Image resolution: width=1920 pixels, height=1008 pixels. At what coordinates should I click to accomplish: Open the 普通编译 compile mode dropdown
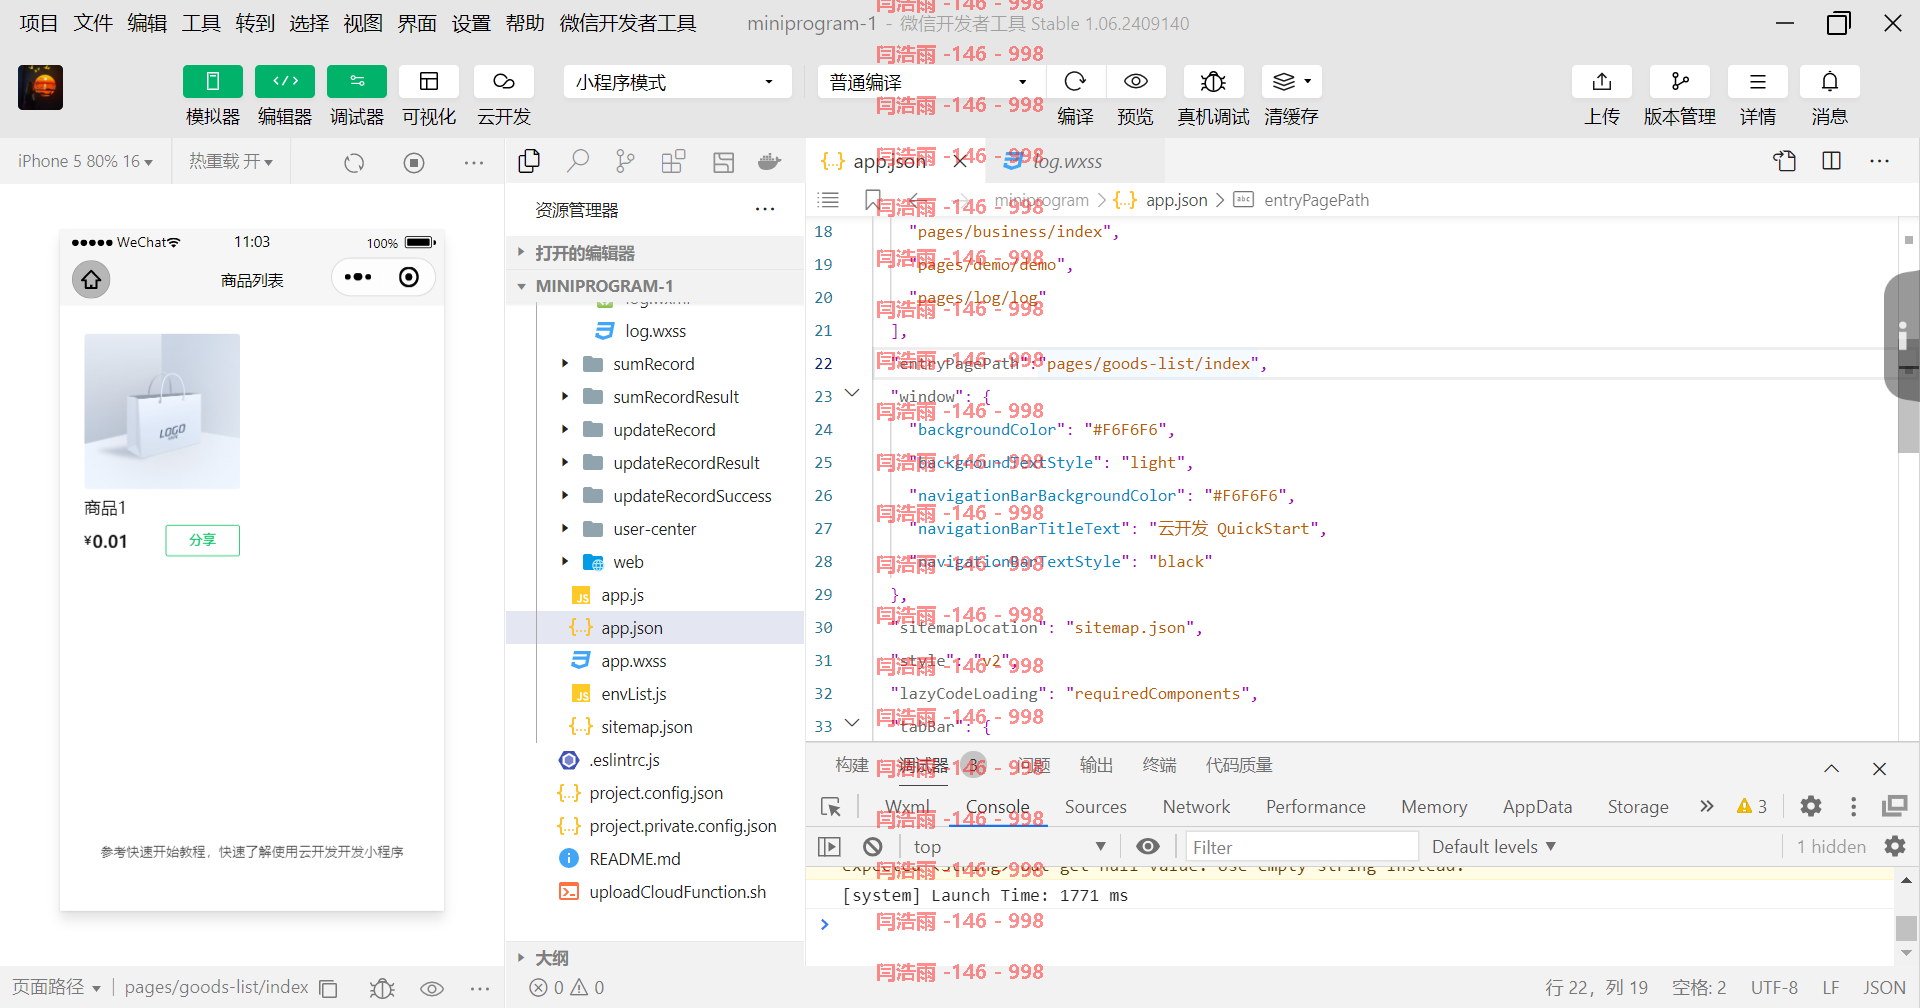click(931, 82)
